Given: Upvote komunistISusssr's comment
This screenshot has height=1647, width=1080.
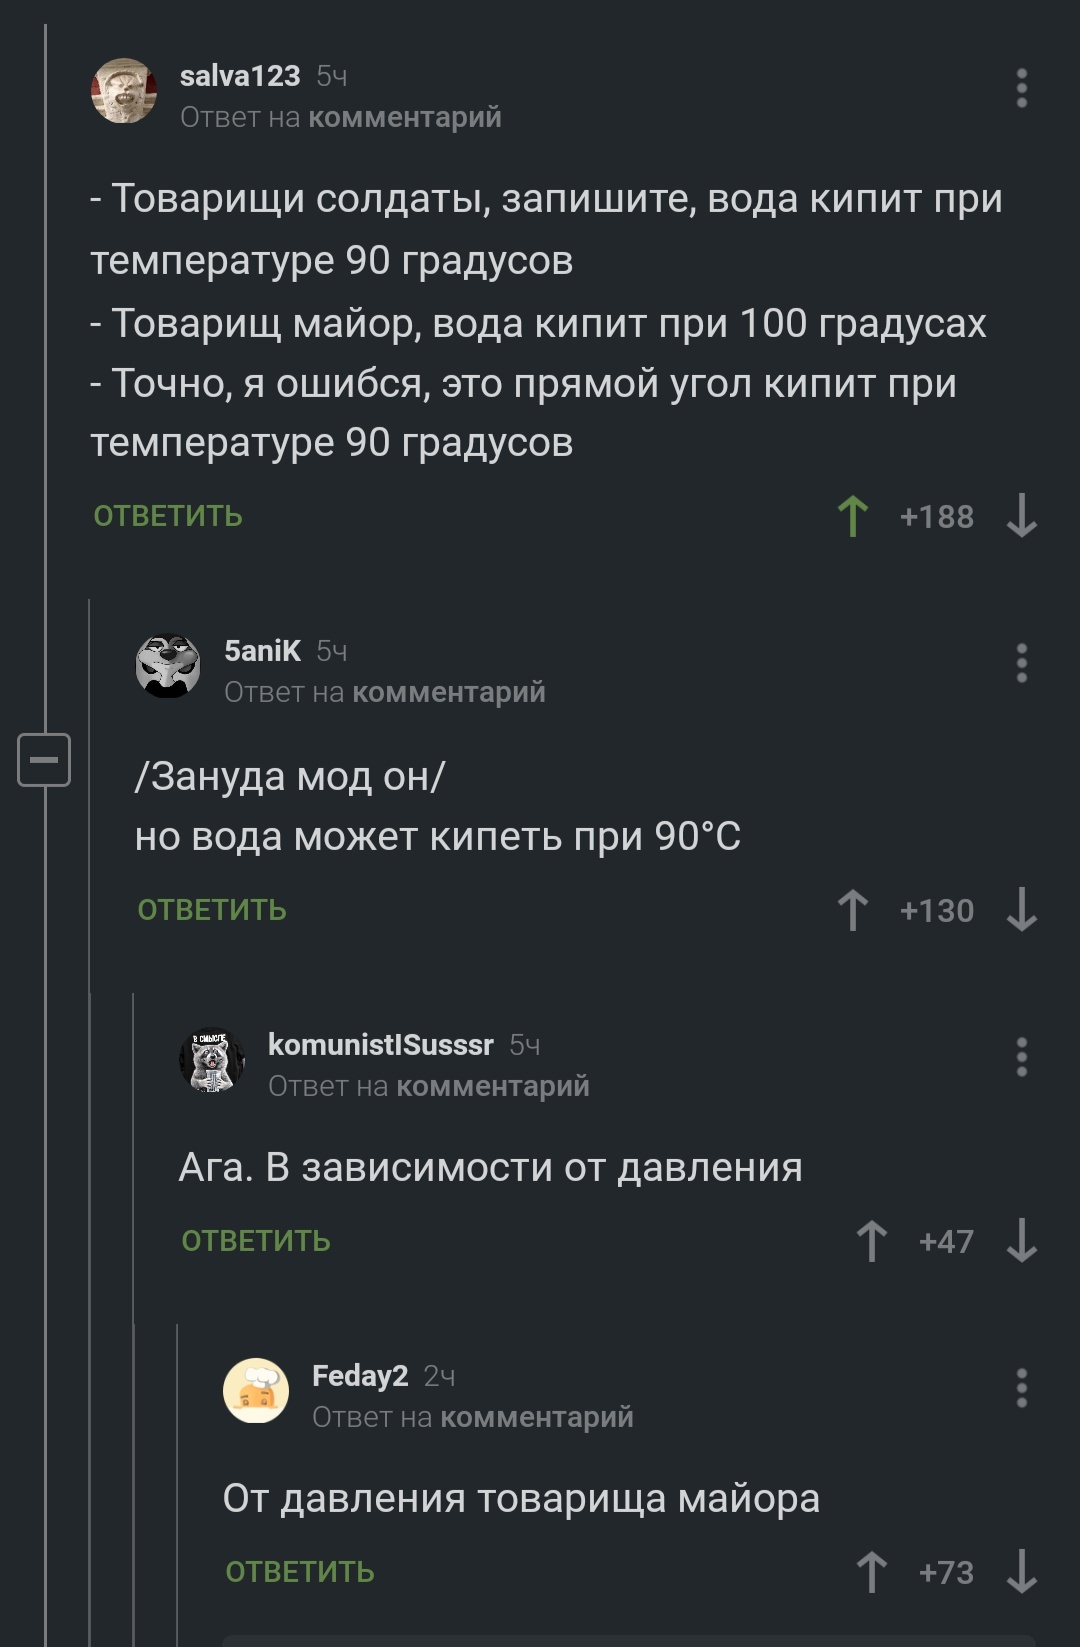Looking at the screenshot, I should 871,1241.
